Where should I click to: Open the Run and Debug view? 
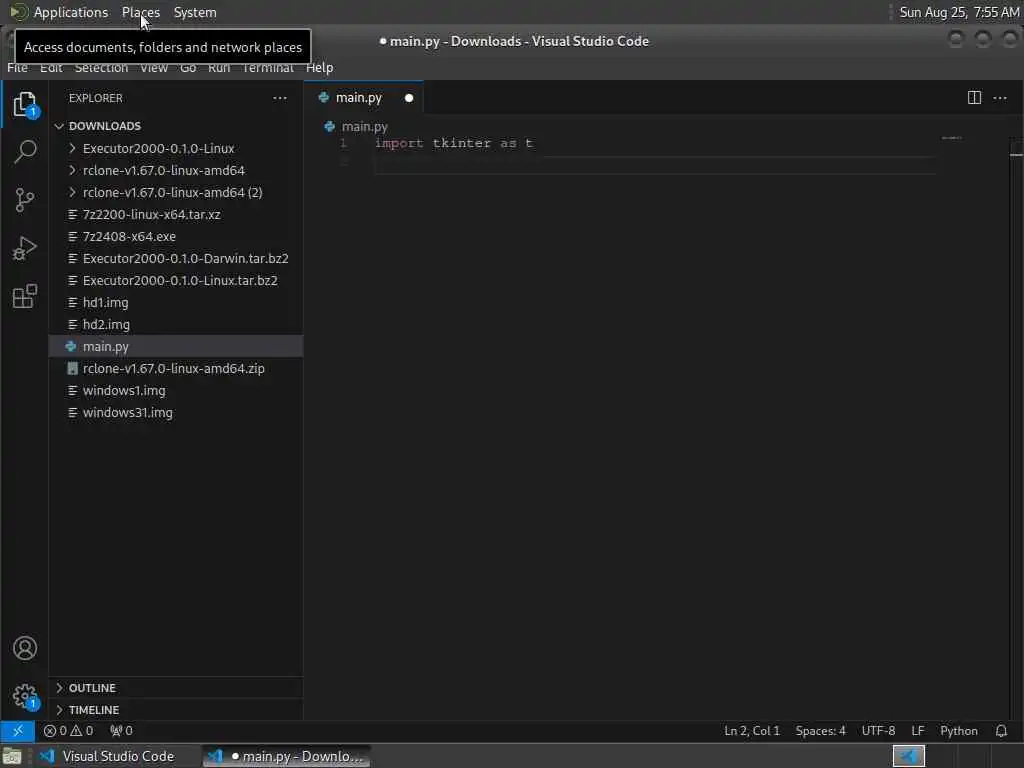25,248
